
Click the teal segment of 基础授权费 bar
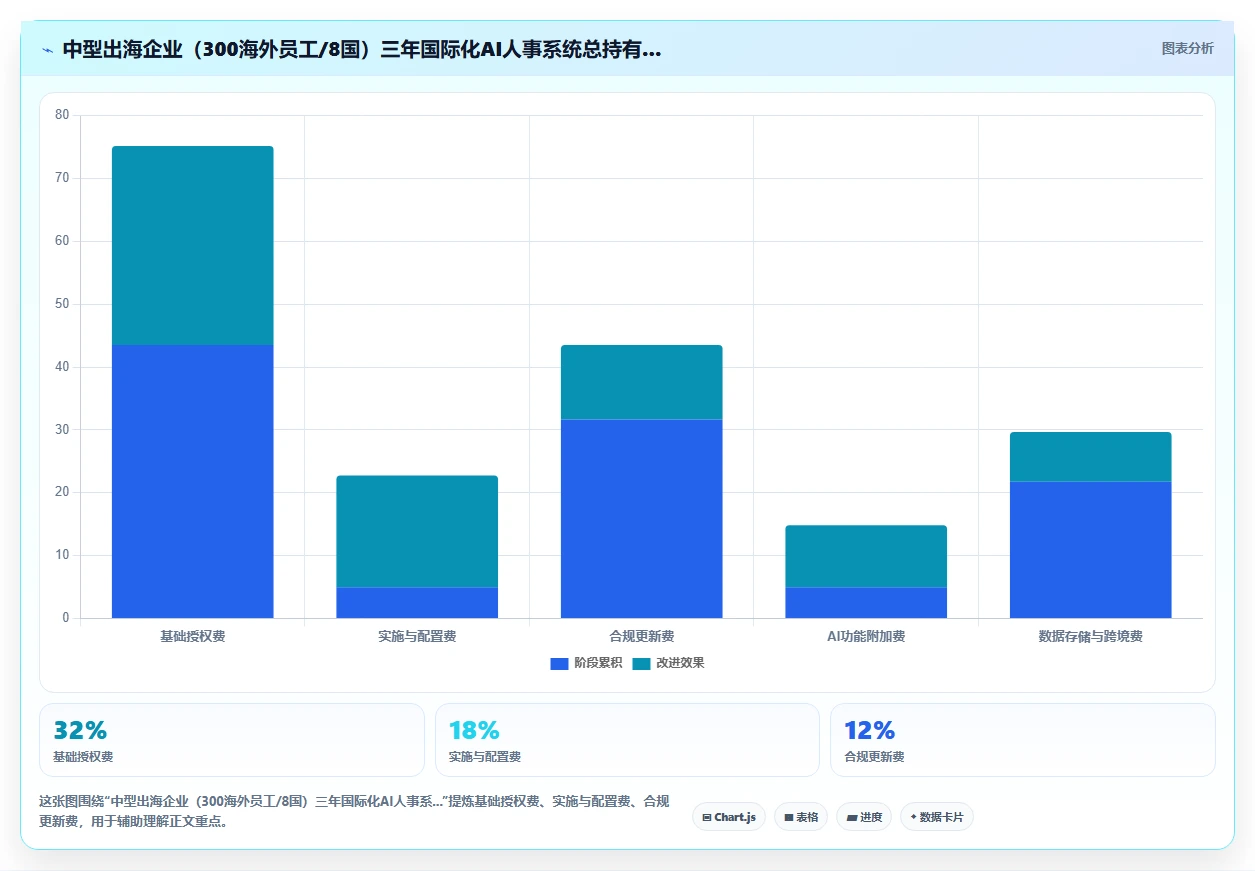(192, 246)
